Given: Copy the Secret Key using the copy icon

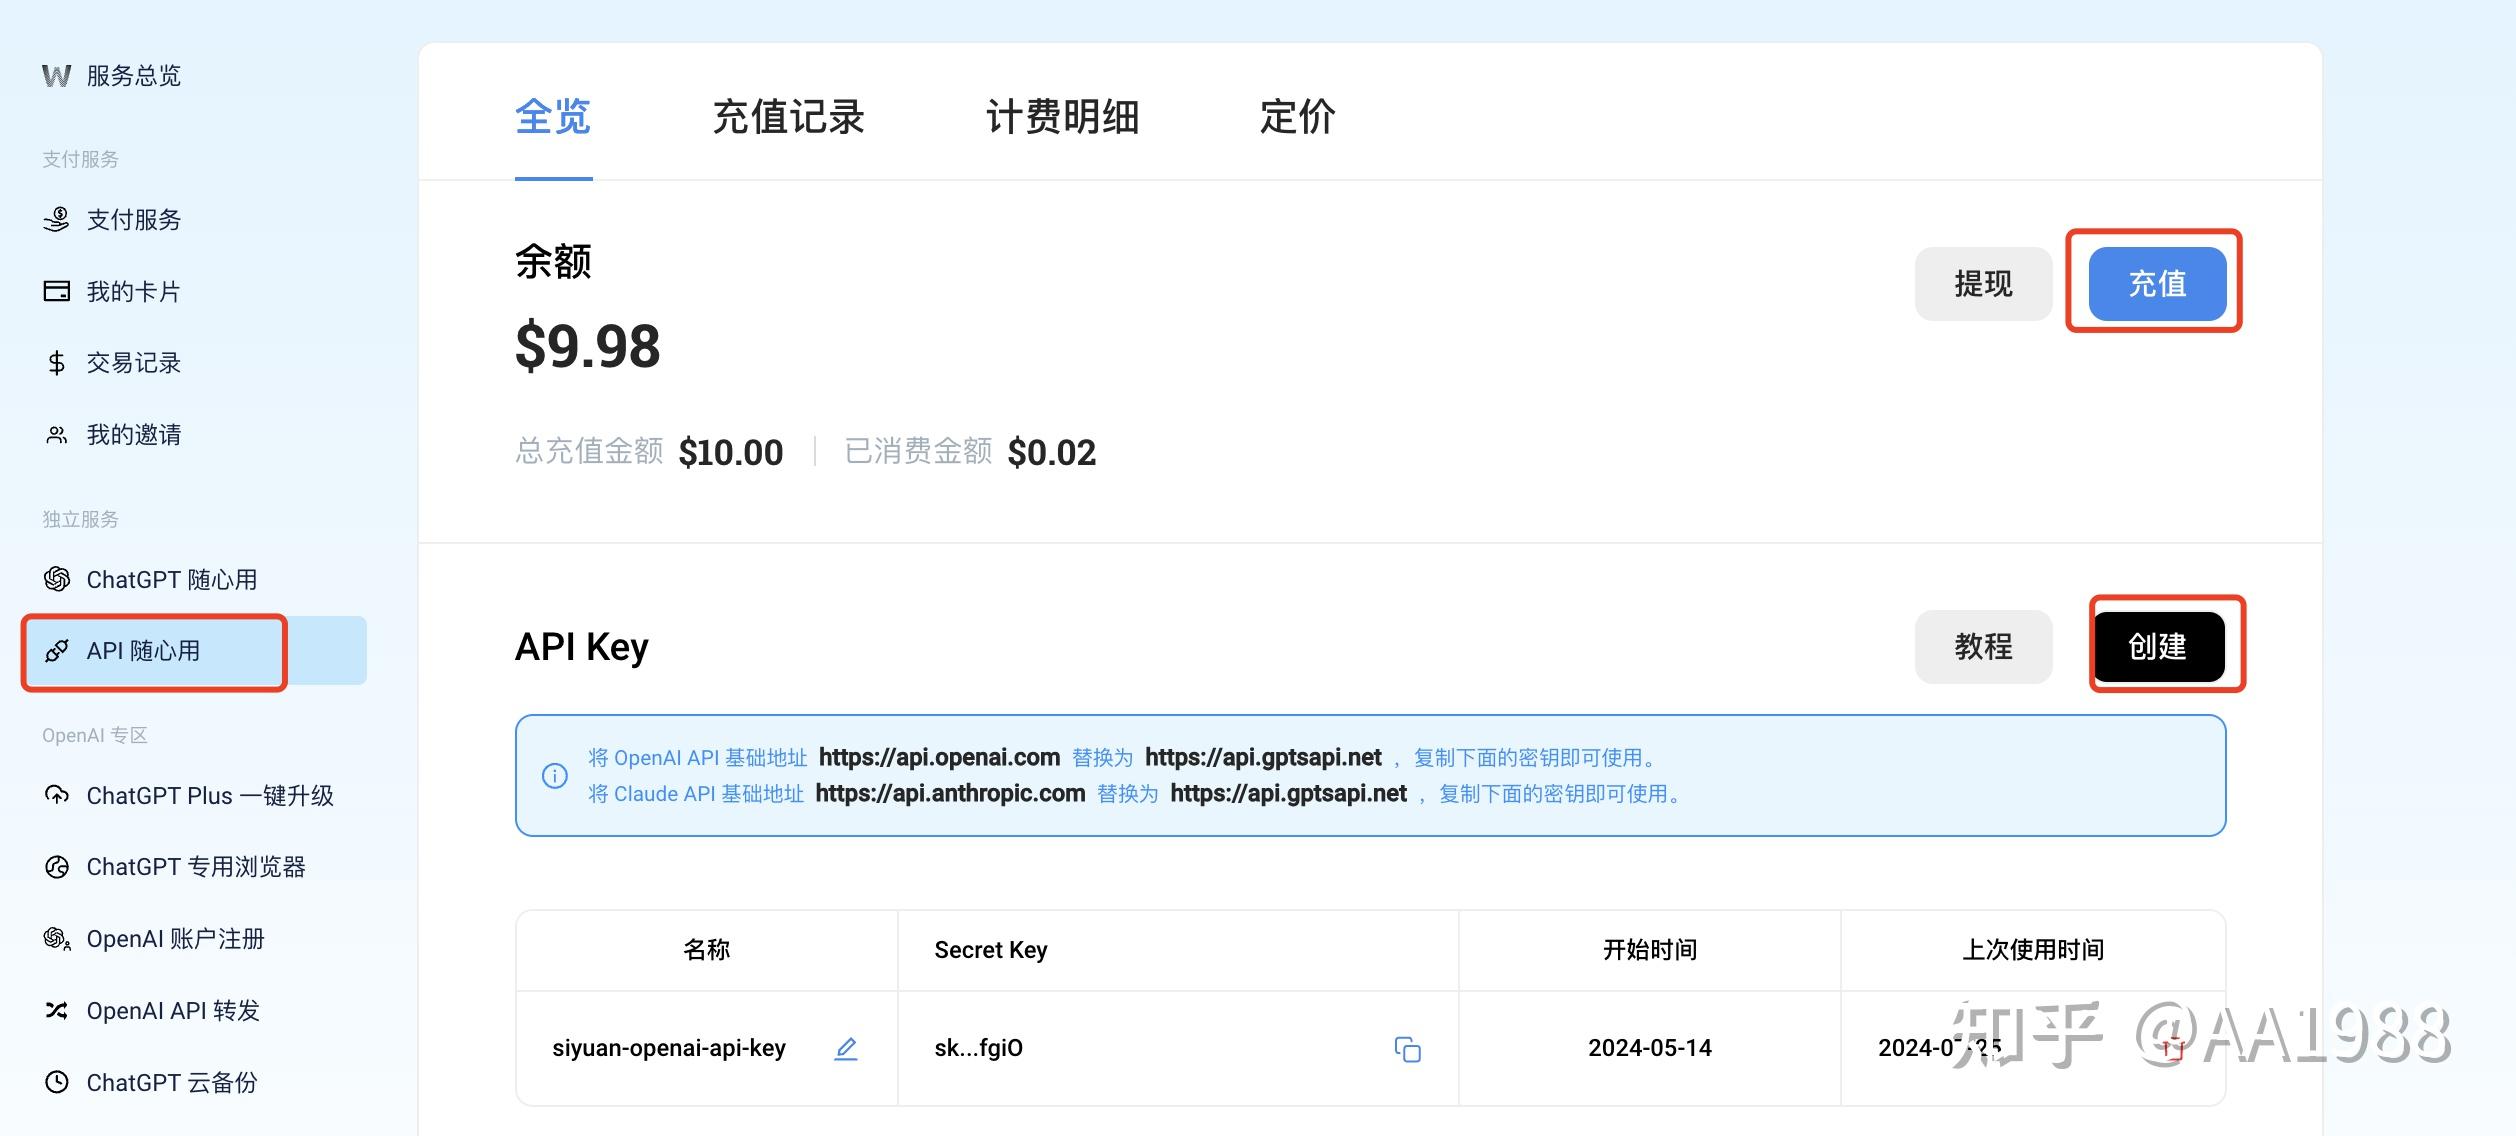Looking at the screenshot, I should [1408, 1050].
